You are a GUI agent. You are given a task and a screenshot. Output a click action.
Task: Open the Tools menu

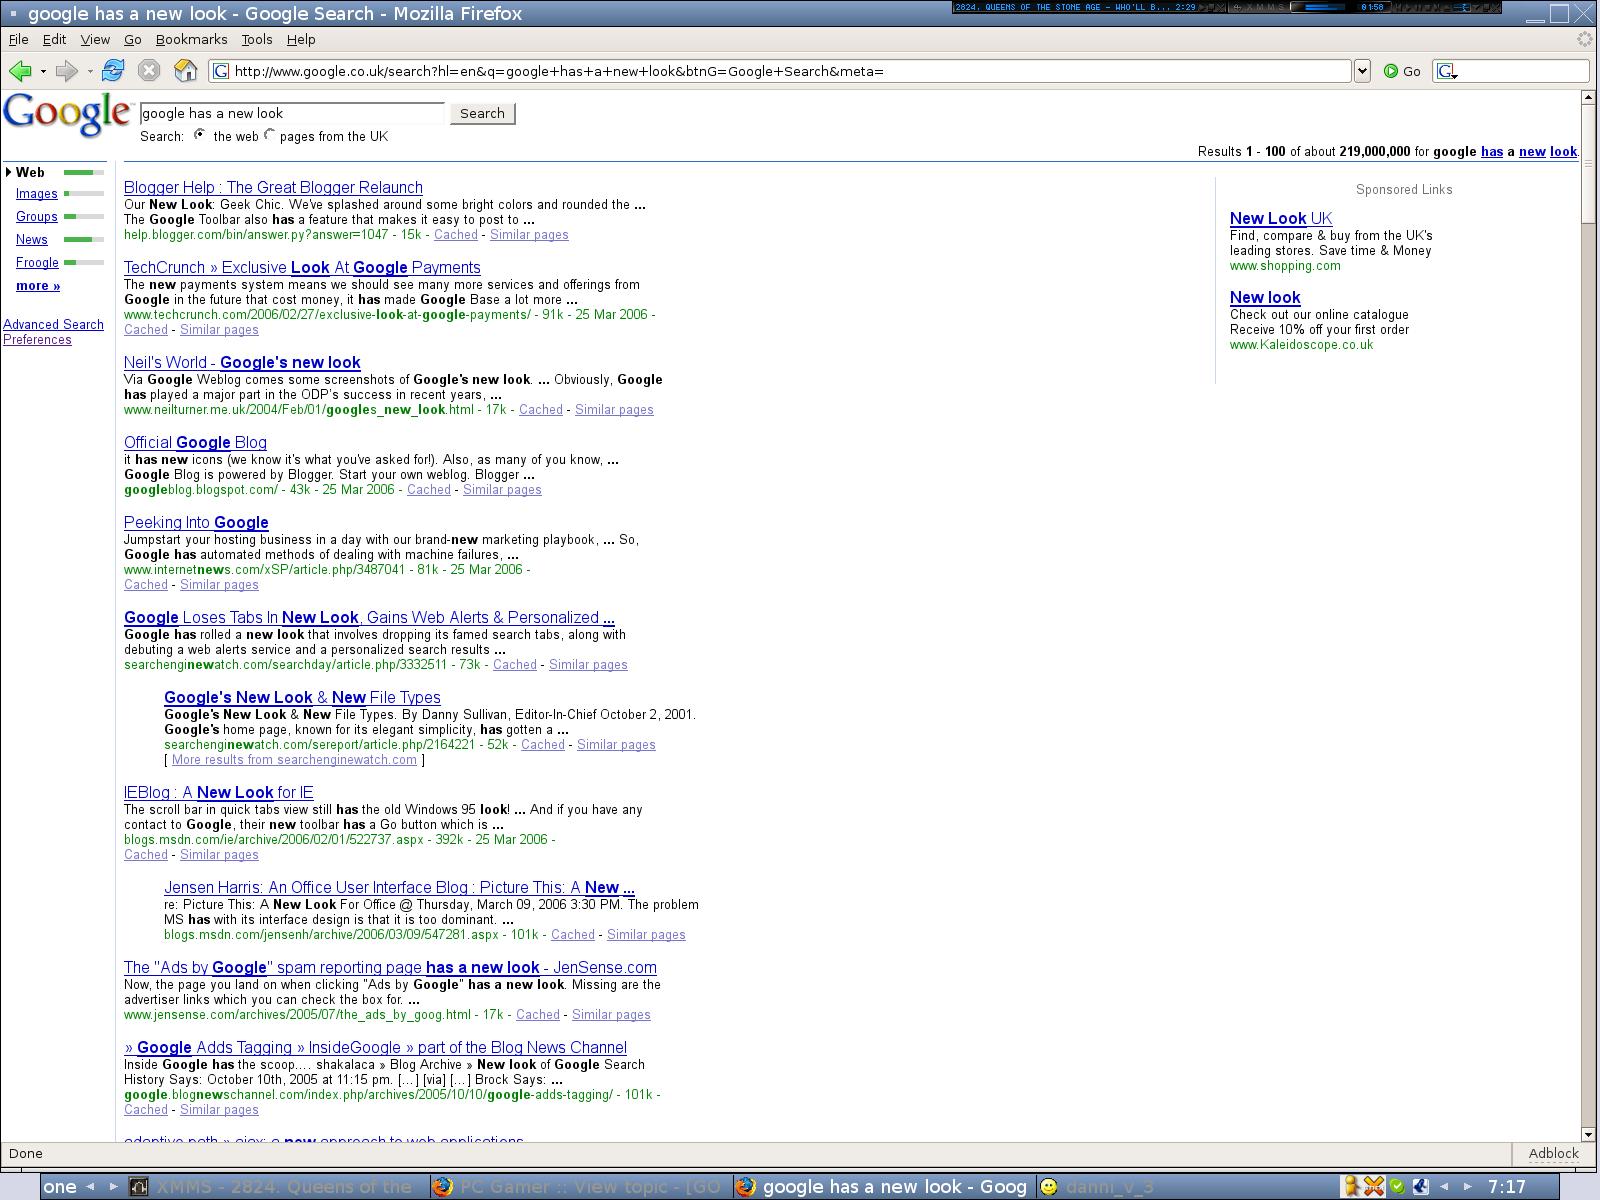(x=257, y=39)
